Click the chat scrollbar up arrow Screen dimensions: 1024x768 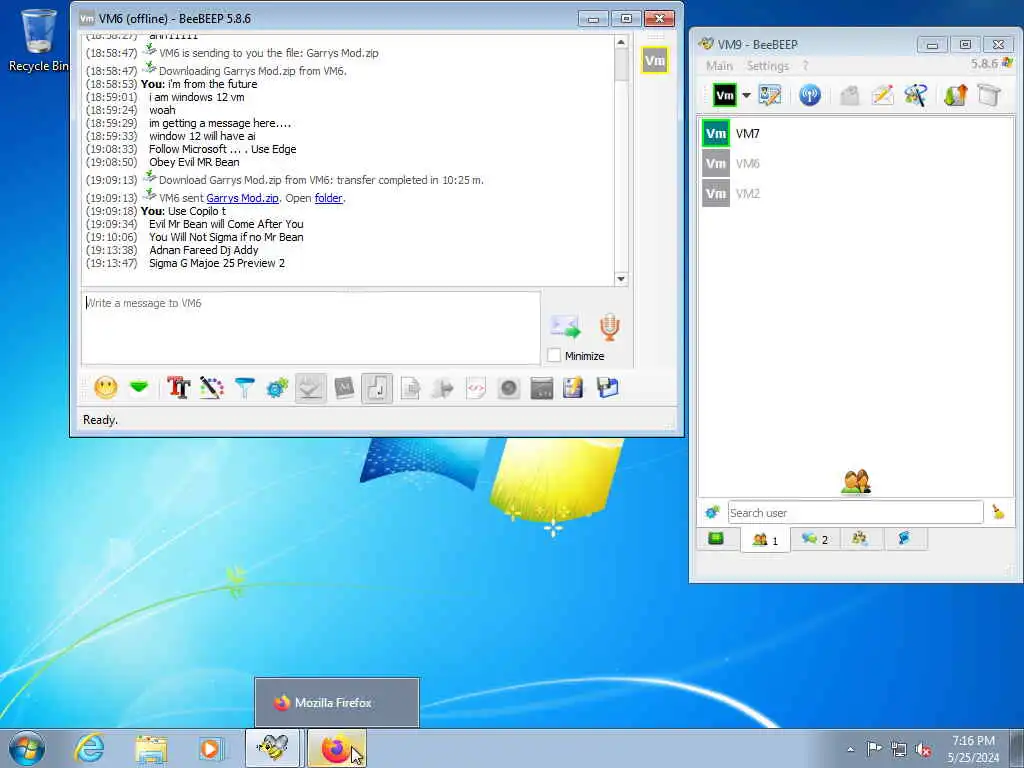click(x=621, y=42)
